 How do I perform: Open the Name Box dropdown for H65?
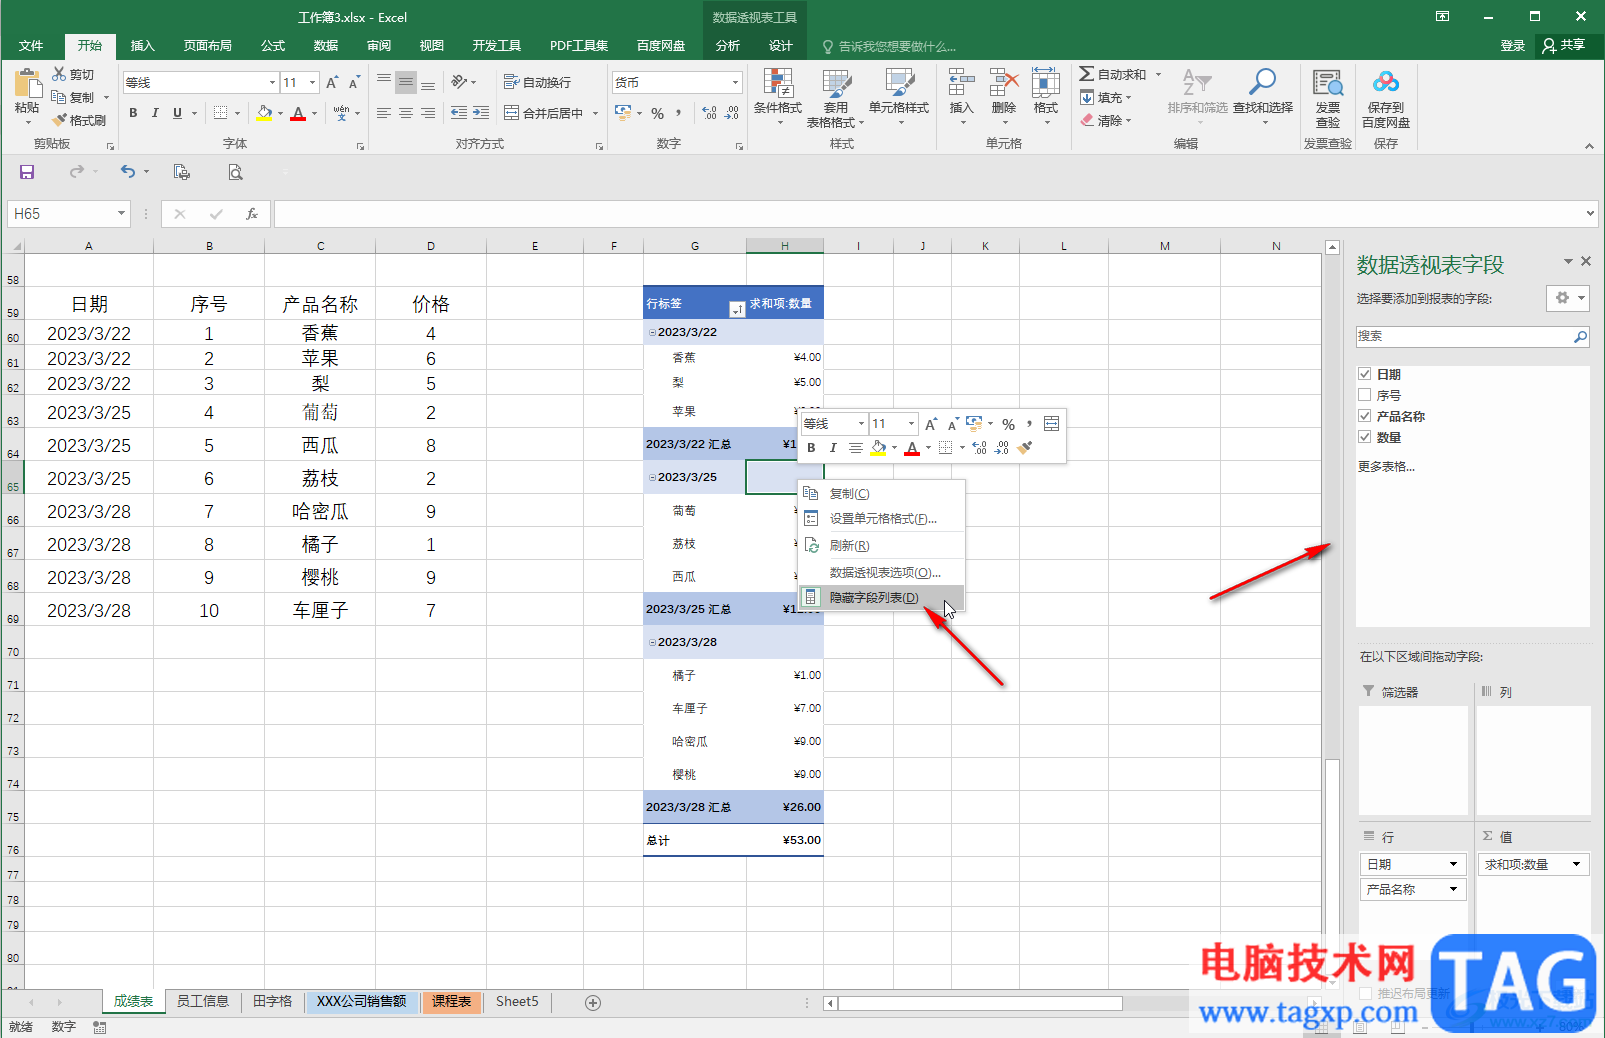tap(121, 214)
